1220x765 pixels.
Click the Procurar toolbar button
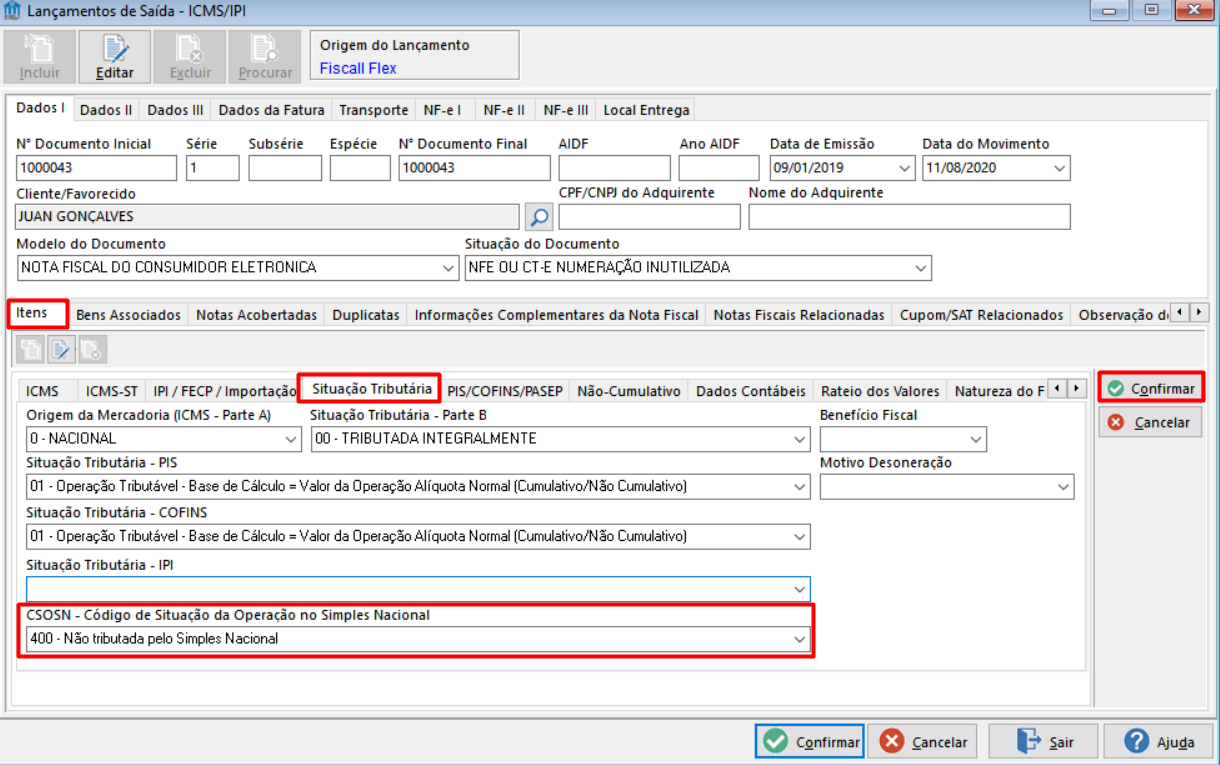pos(265,57)
